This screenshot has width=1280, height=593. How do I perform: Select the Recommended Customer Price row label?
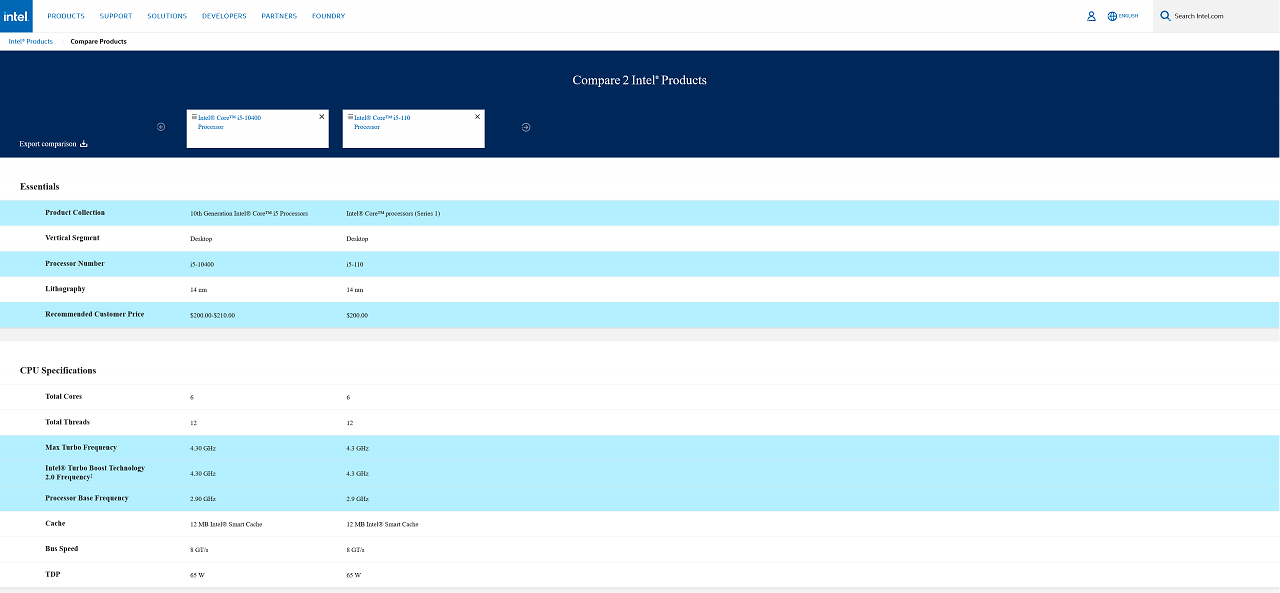95,314
